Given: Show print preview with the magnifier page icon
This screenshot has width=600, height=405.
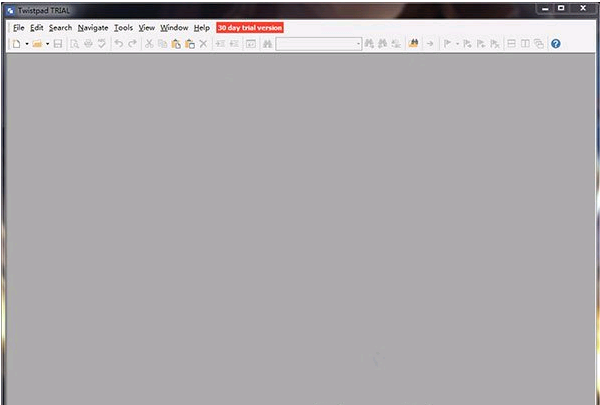Looking at the screenshot, I should tap(75, 44).
